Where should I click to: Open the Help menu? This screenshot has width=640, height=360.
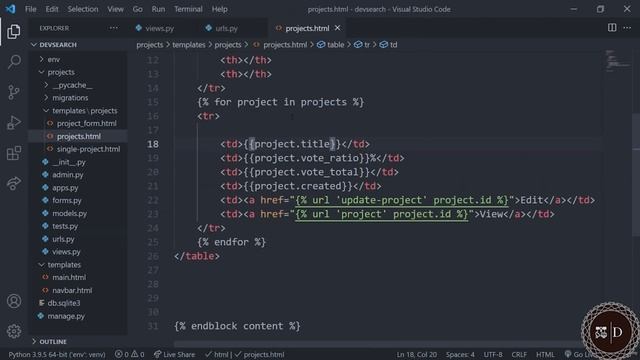tap(220, 9)
